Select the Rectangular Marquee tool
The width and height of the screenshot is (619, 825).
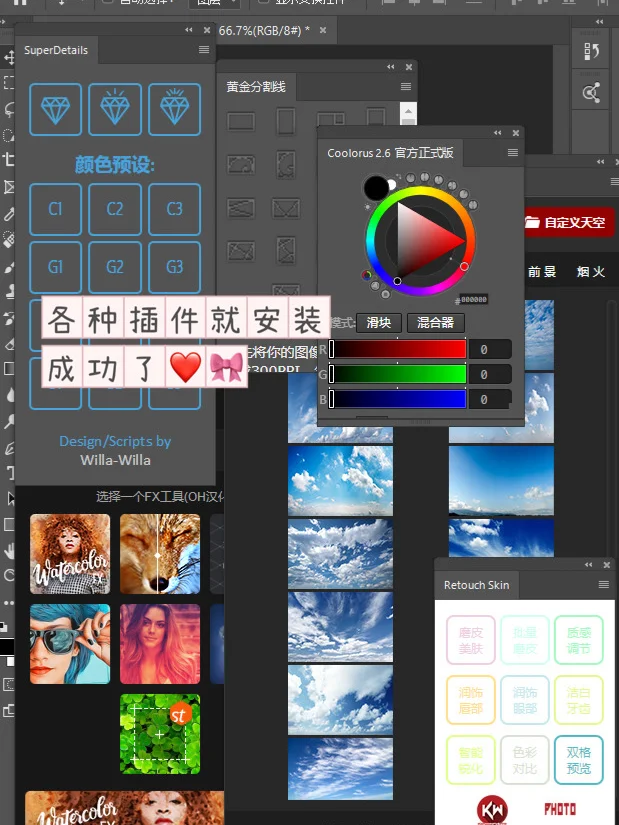(8, 83)
